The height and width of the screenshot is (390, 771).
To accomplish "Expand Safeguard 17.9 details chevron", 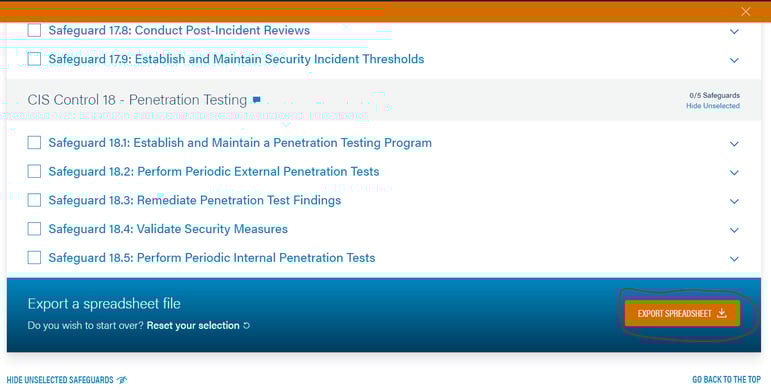I will pyautogui.click(x=734, y=60).
